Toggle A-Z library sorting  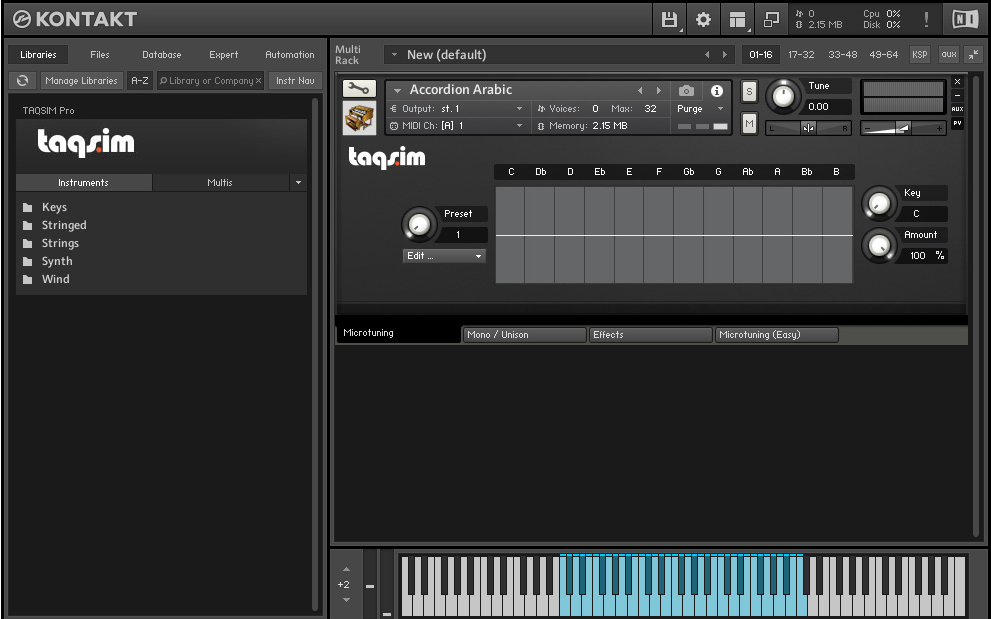(140, 80)
